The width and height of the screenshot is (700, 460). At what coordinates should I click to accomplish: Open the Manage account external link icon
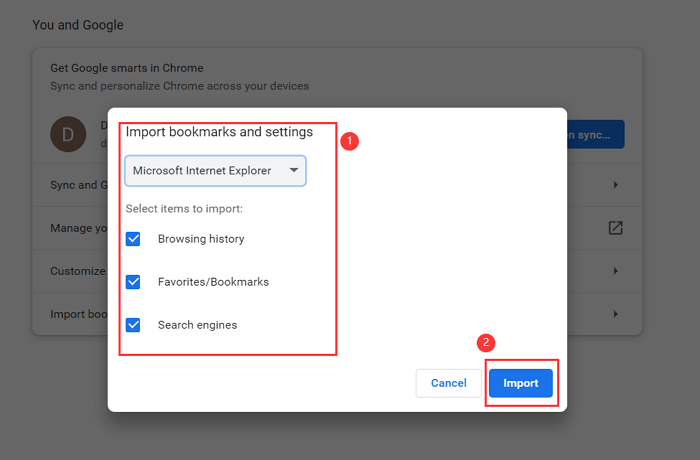[615, 228]
